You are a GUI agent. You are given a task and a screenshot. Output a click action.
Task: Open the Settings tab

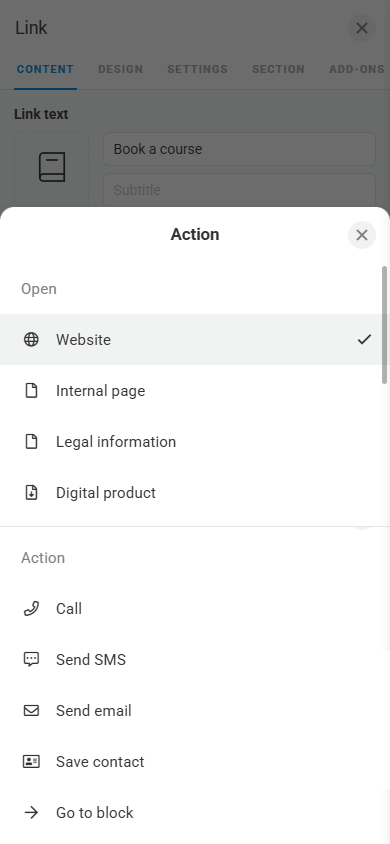pos(197,69)
